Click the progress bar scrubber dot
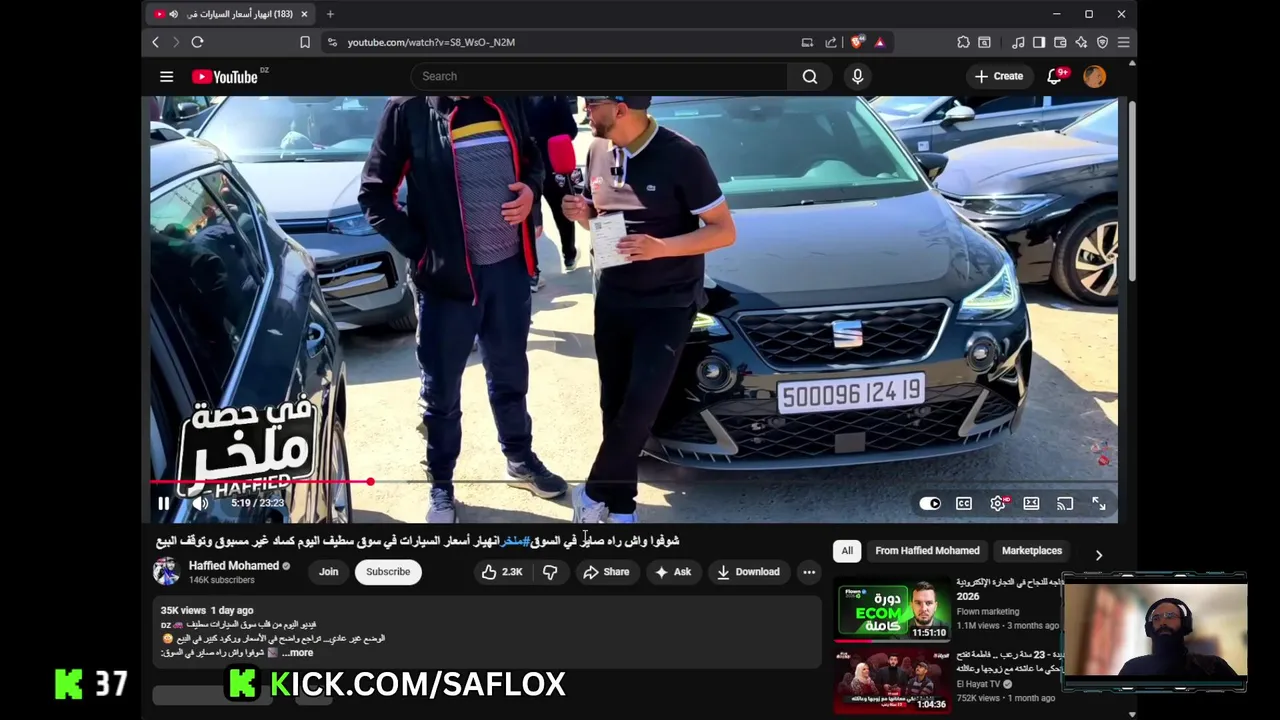 370,482
